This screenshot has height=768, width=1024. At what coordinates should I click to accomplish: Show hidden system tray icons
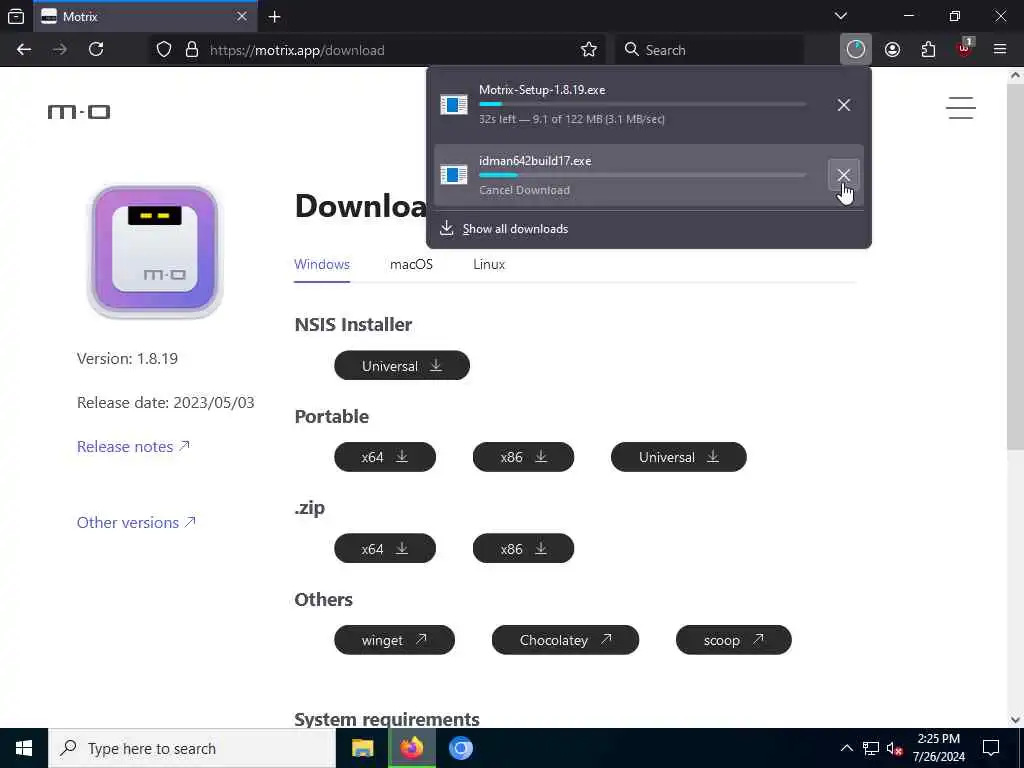pos(846,748)
